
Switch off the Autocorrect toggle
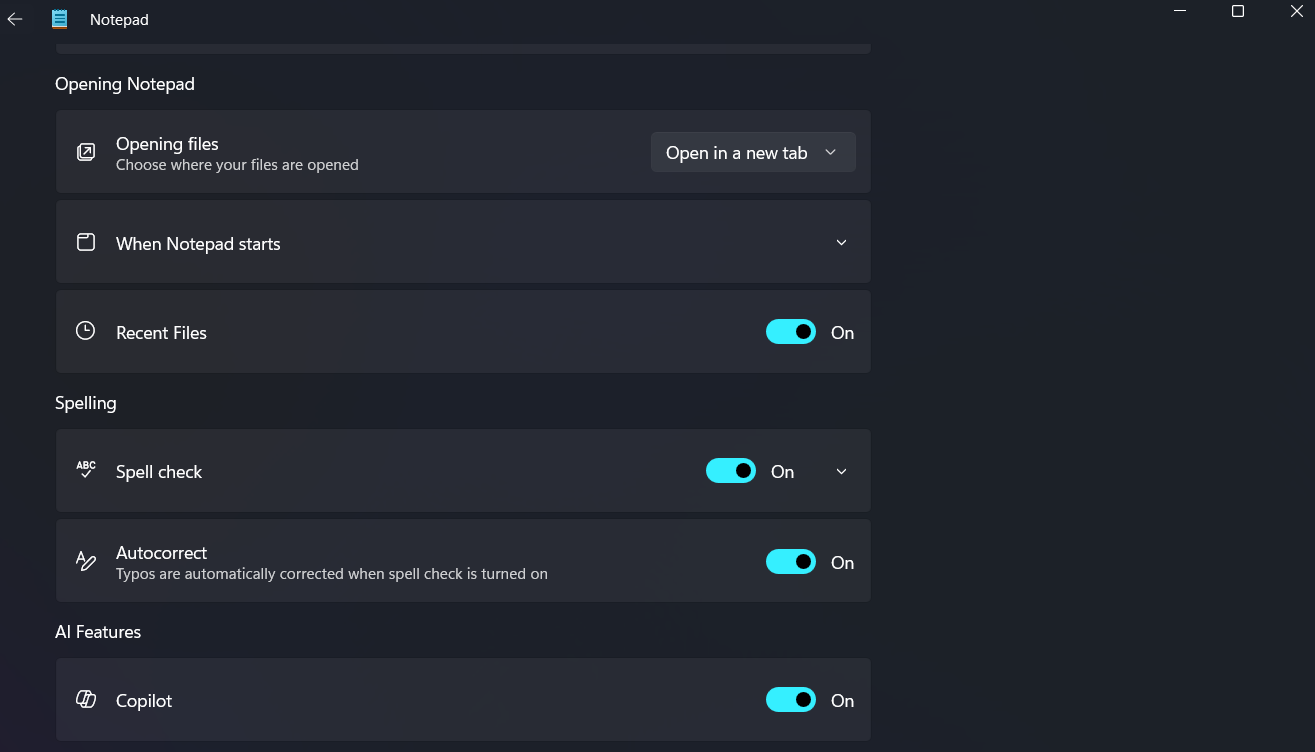[x=791, y=562]
